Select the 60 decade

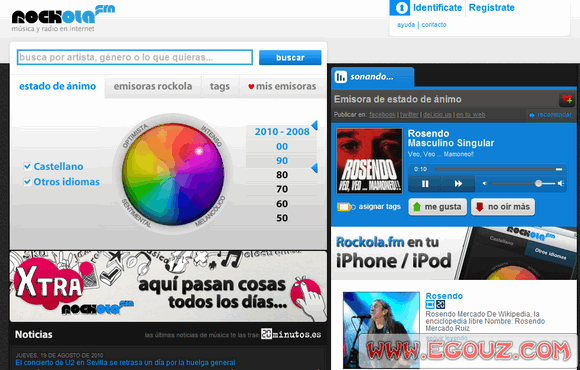tap(282, 204)
